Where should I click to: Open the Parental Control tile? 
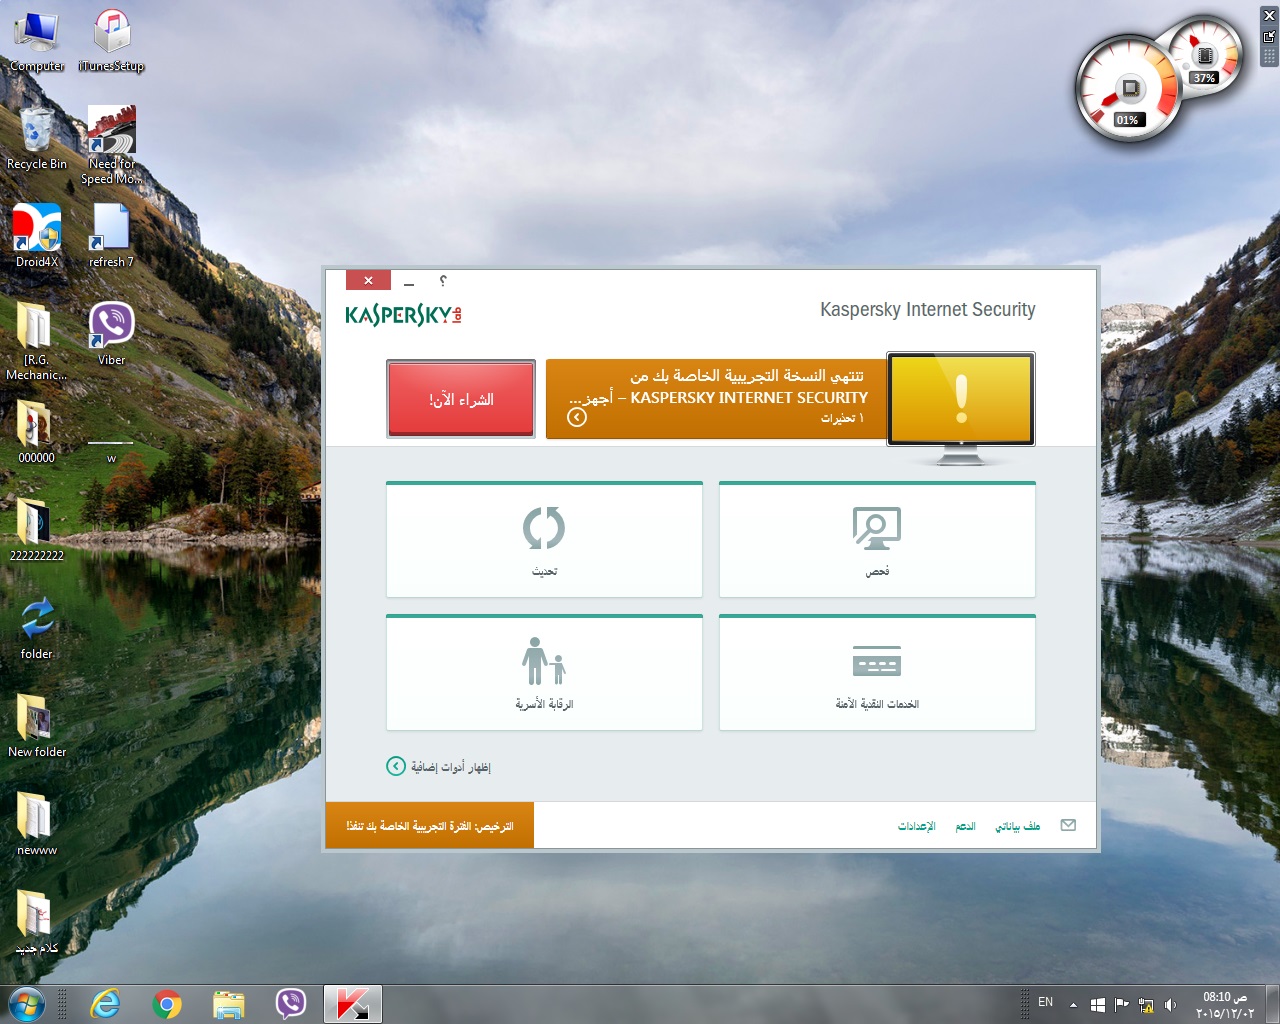click(544, 673)
